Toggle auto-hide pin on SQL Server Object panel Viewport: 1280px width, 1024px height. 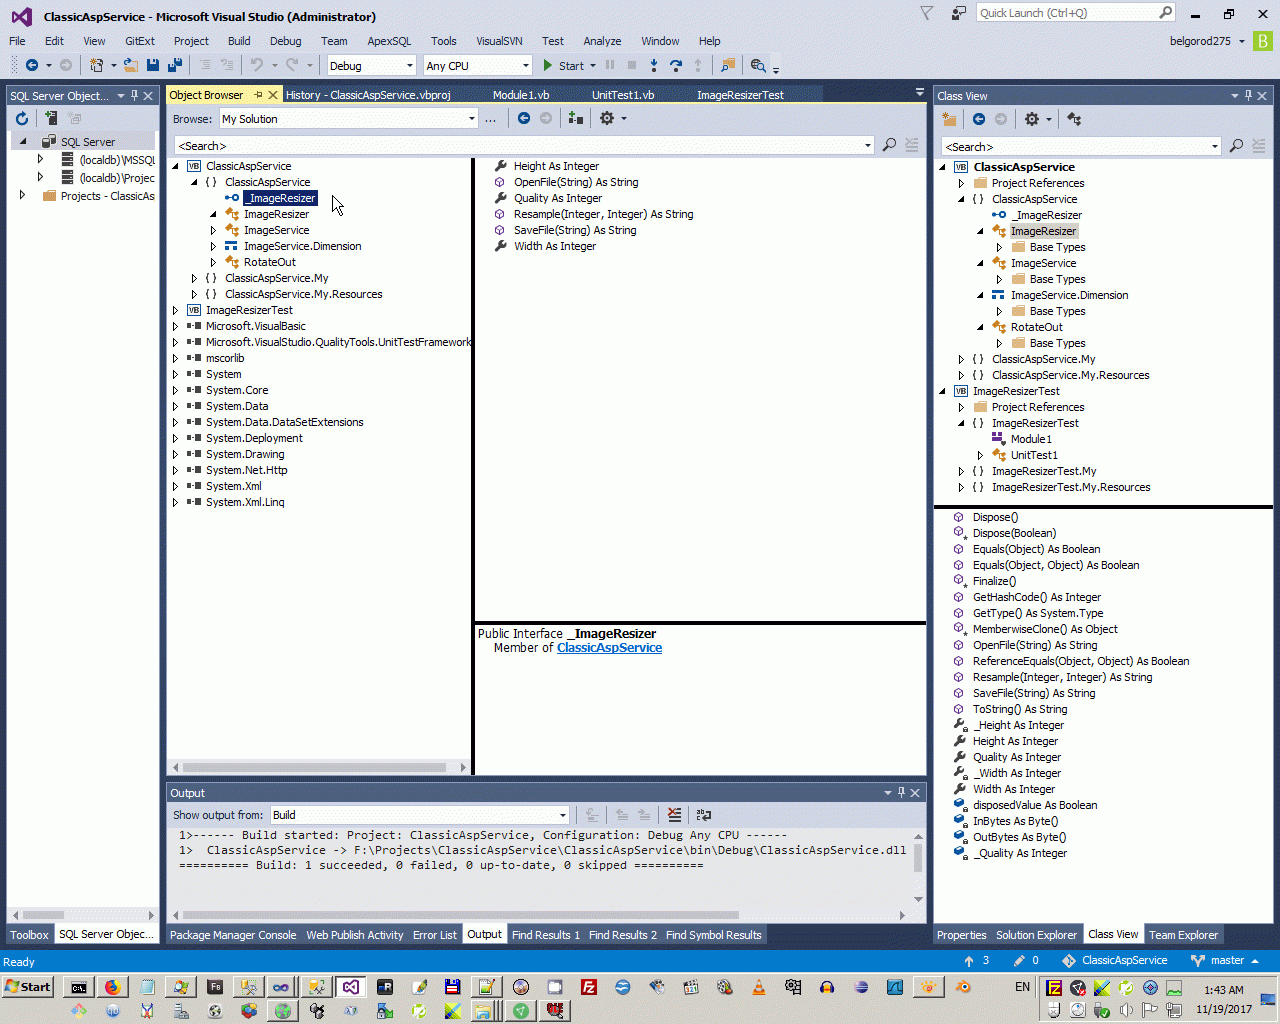click(134, 96)
